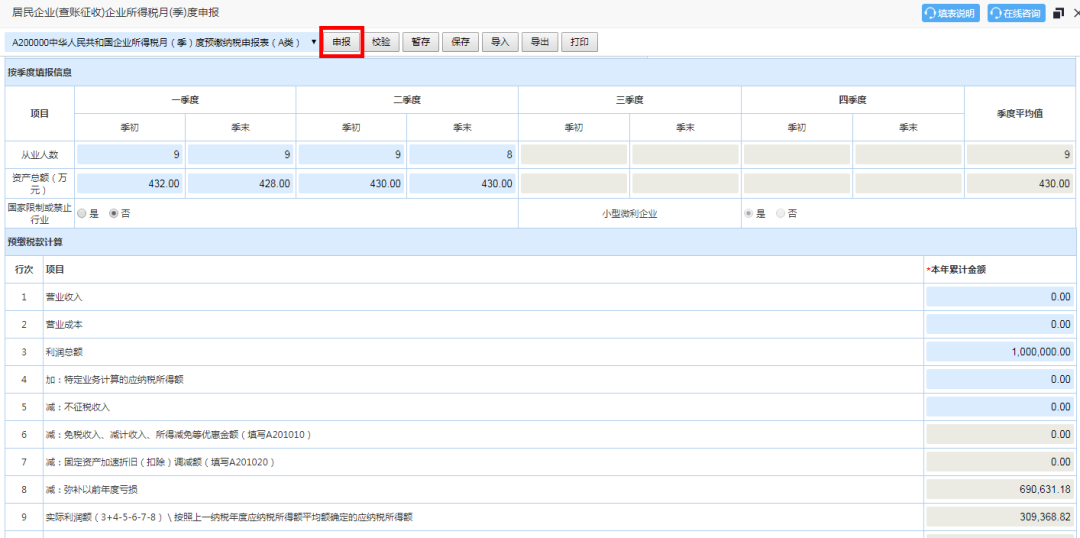Image resolution: width=1080 pixels, height=538 pixels.
Task: Click the 营业收入 row label
Action: [x=64, y=297]
